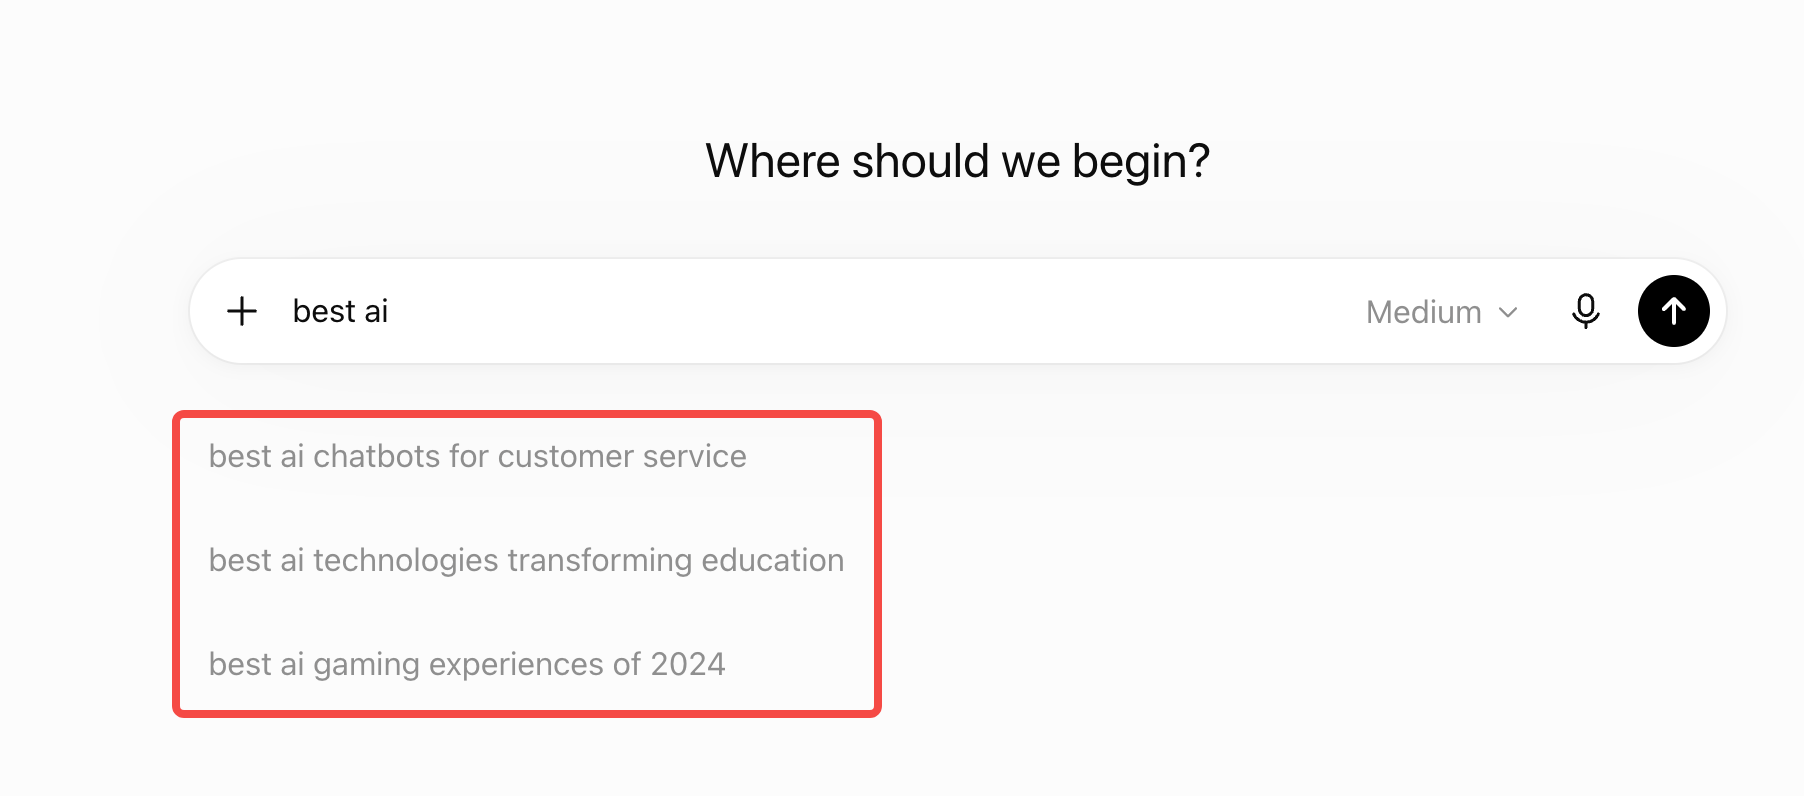Click "2024" in the last autocomplete suggestion
Viewport: 1804px width, 796px height.
[x=688, y=664]
